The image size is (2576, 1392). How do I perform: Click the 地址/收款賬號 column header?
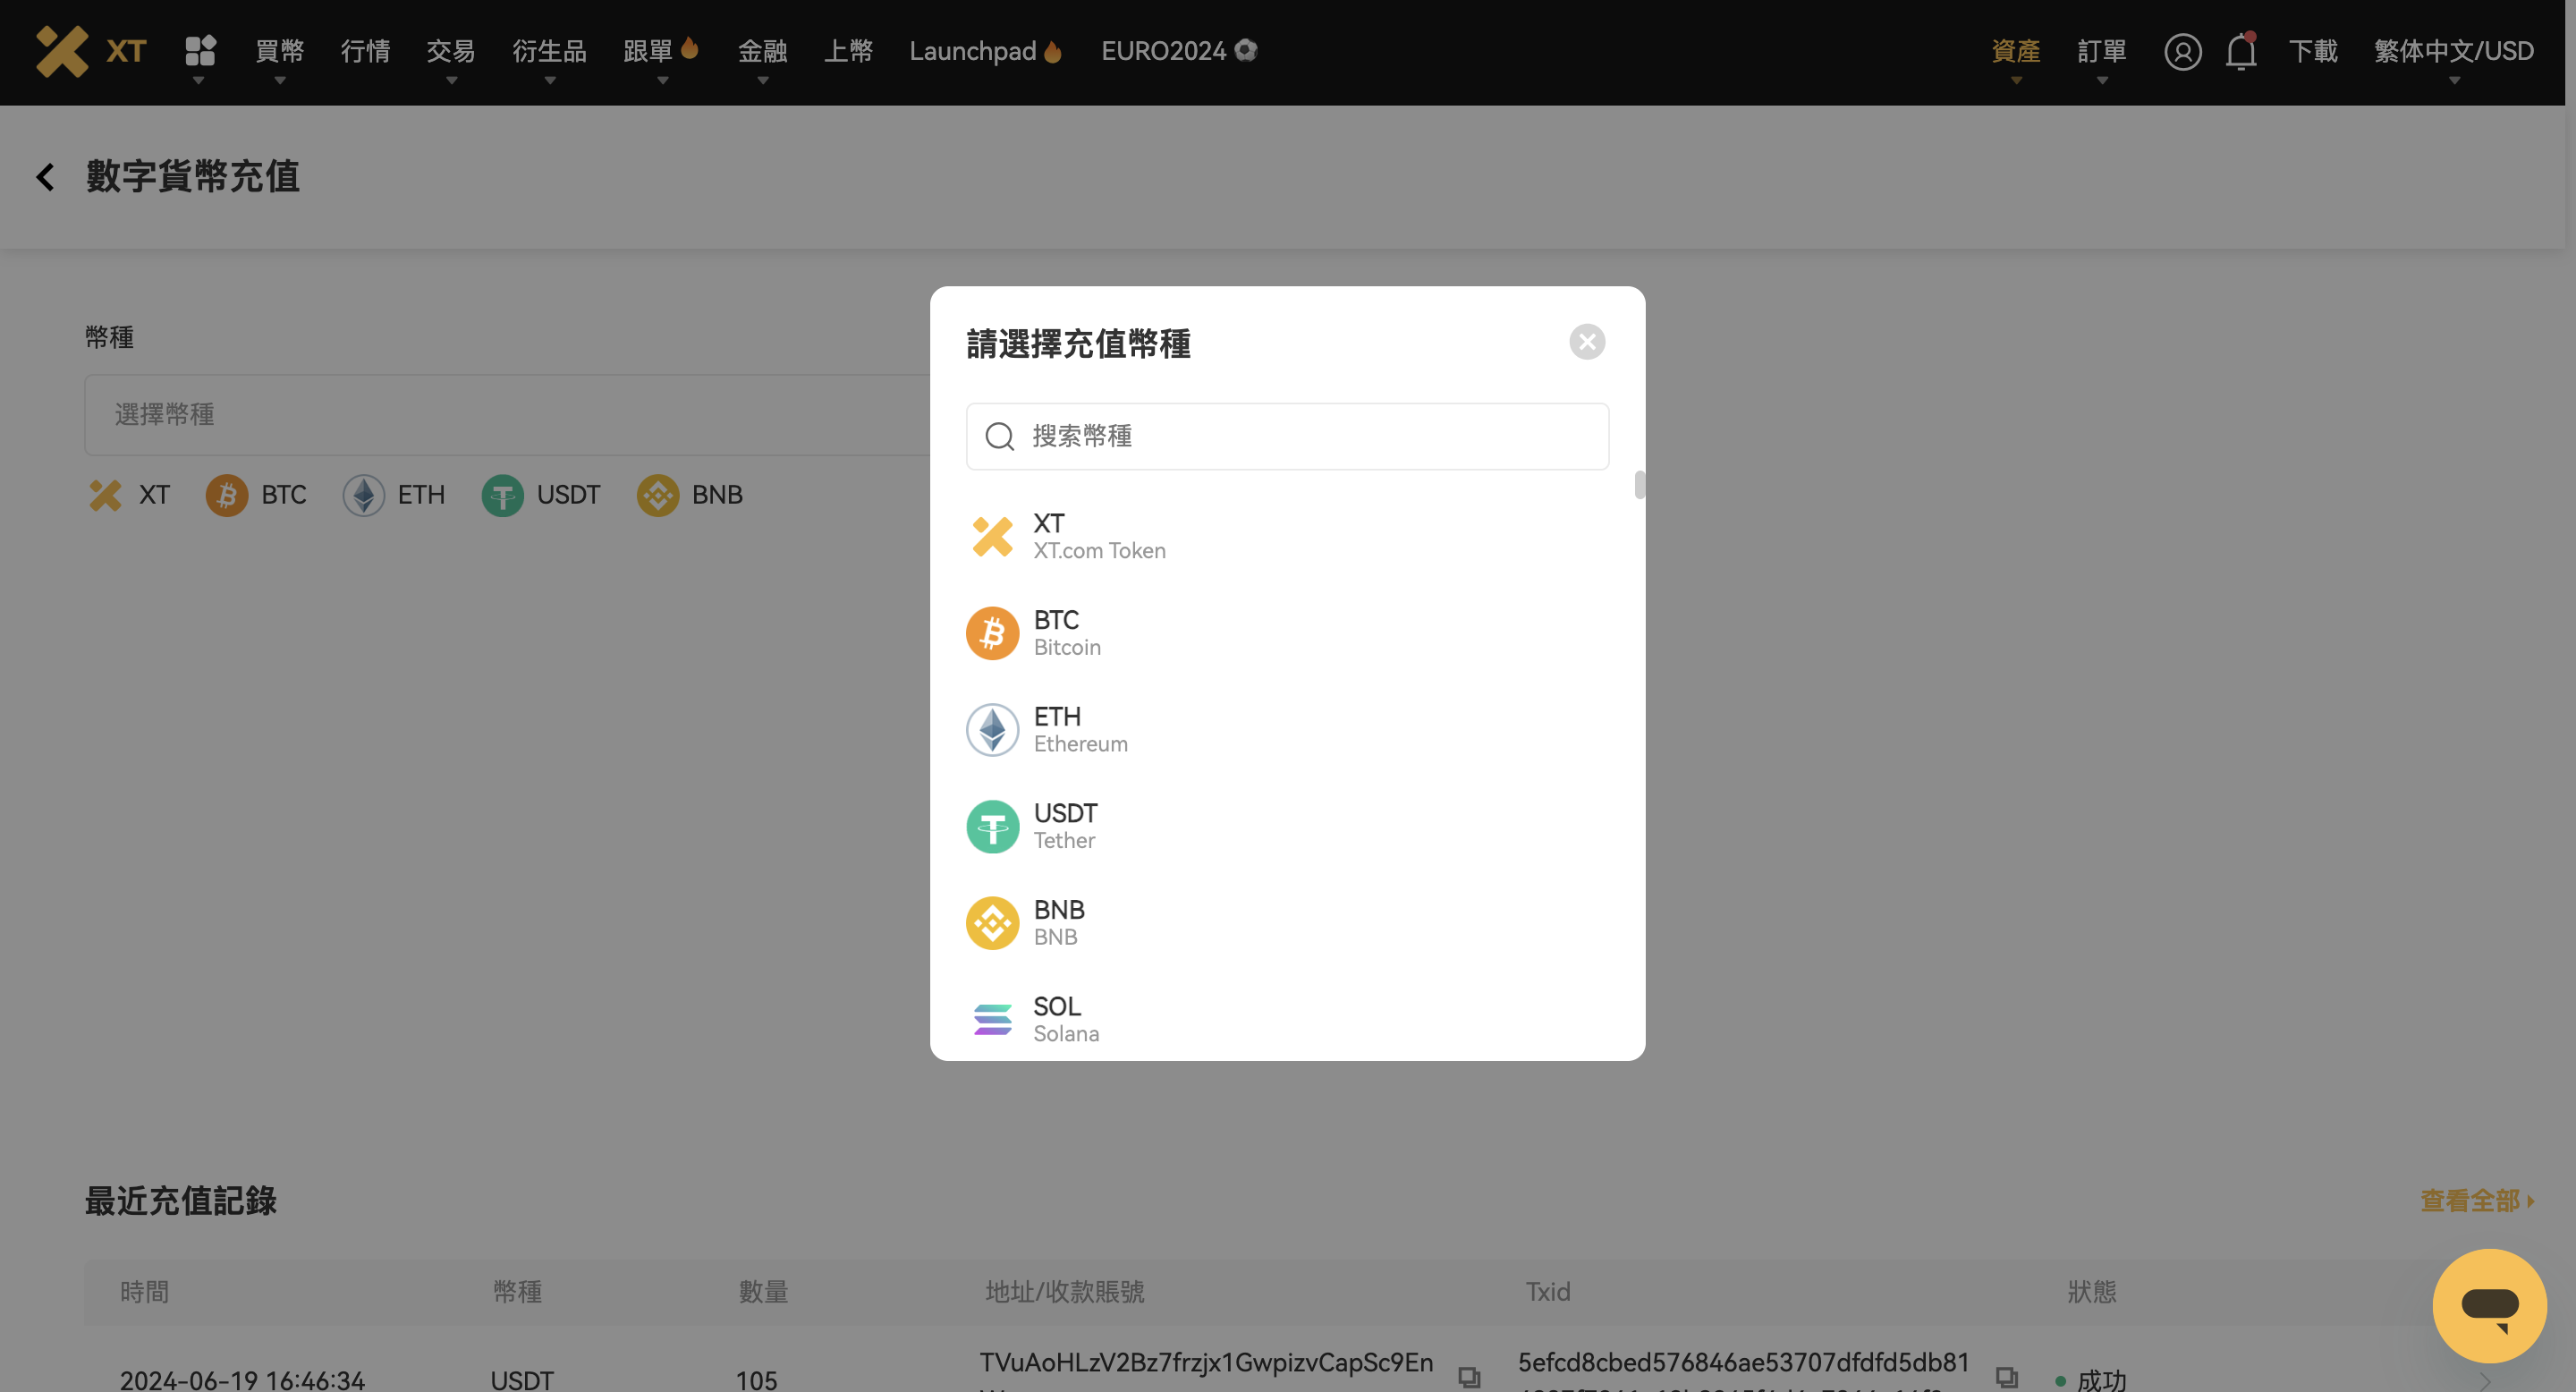(1064, 1292)
